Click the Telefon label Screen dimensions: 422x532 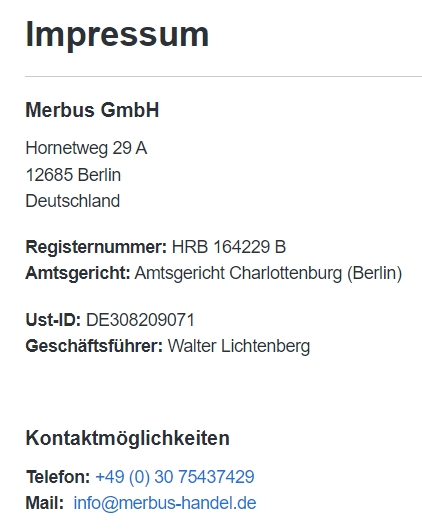click(58, 477)
